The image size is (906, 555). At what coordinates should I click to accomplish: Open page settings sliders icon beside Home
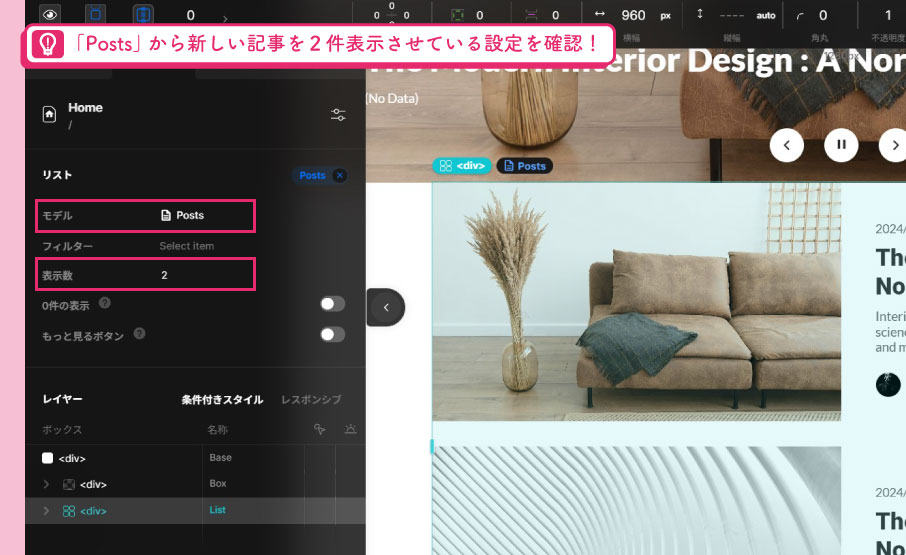338,114
